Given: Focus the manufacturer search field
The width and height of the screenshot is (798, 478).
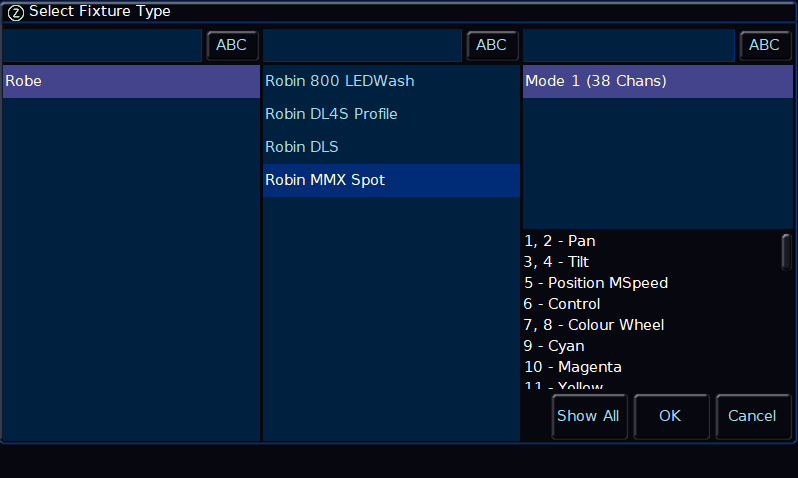Looking at the screenshot, I should pos(102,46).
